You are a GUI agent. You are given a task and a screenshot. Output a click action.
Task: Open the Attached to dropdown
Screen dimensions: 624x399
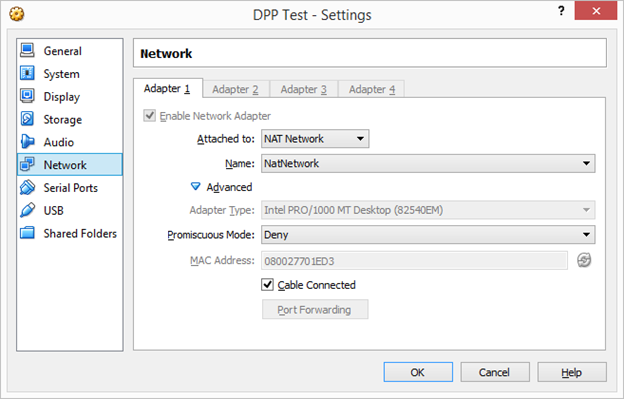coord(315,139)
